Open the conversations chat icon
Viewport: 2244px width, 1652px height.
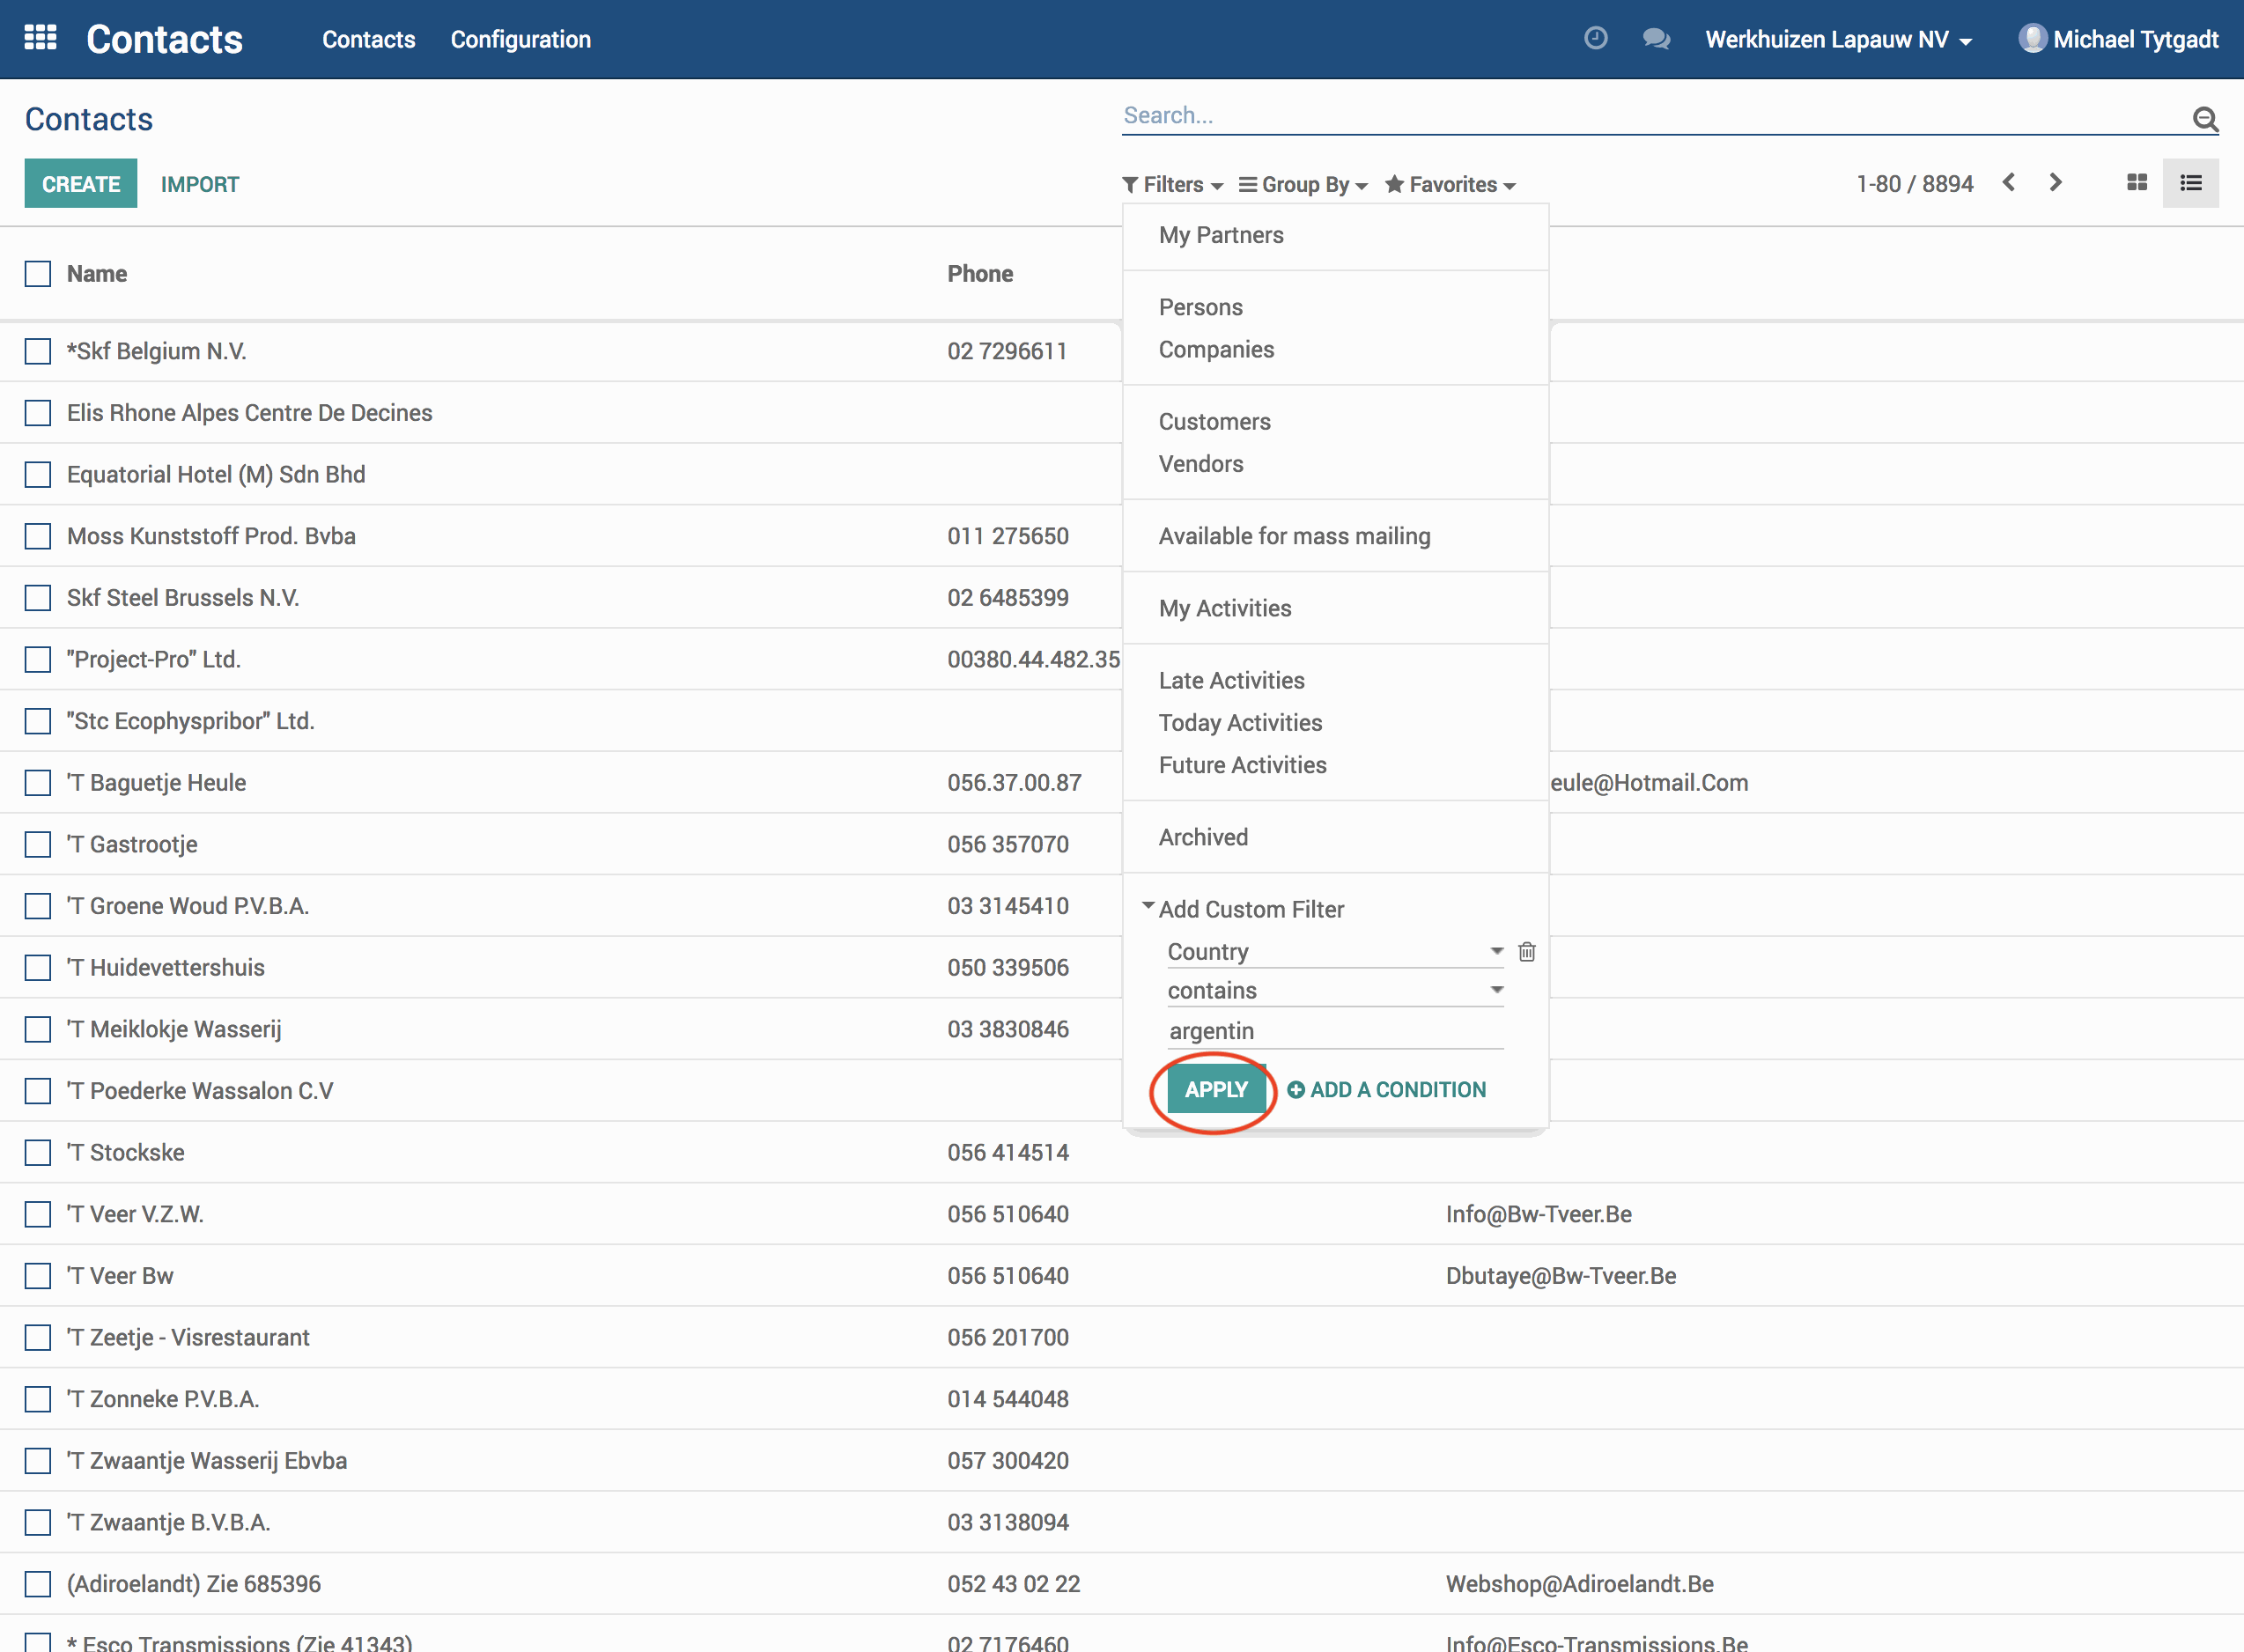[1655, 38]
